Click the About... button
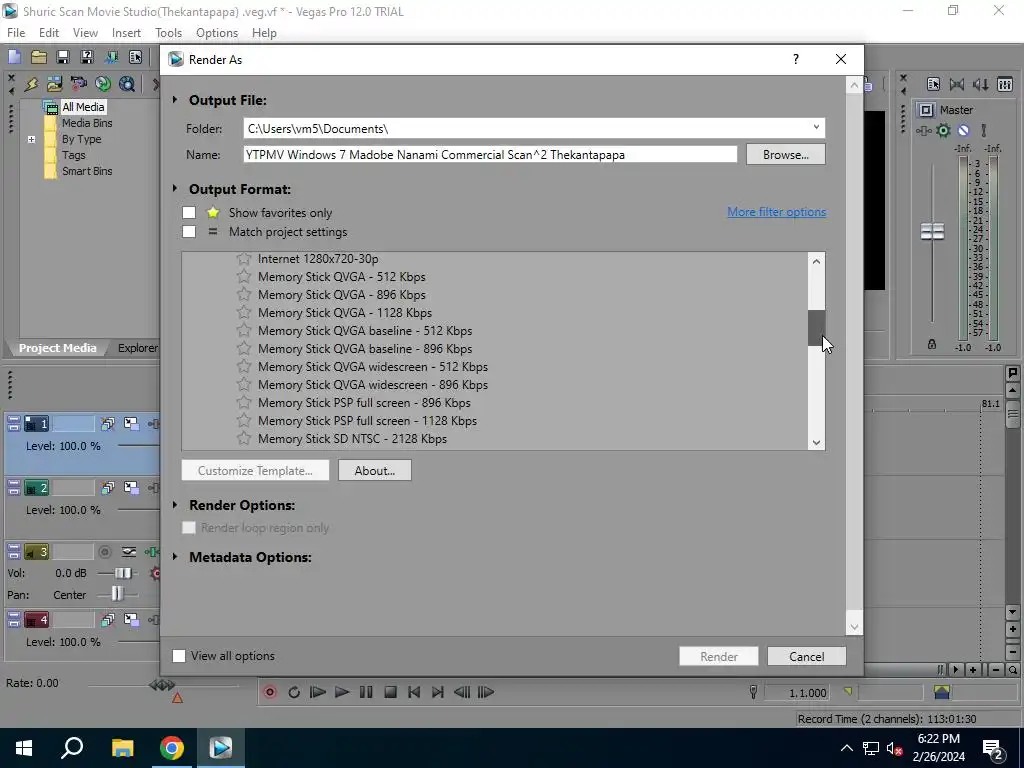 coord(375,470)
